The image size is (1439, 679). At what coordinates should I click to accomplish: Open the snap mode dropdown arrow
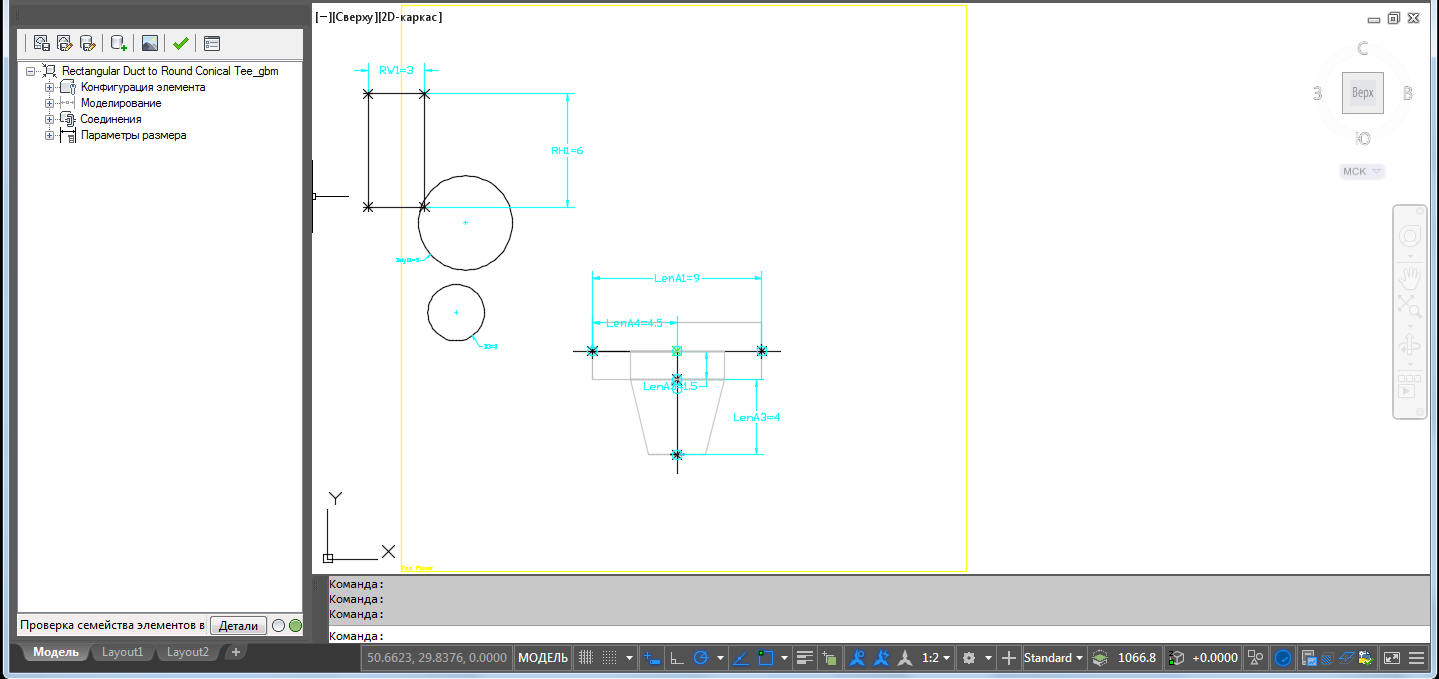coord(629,658)
